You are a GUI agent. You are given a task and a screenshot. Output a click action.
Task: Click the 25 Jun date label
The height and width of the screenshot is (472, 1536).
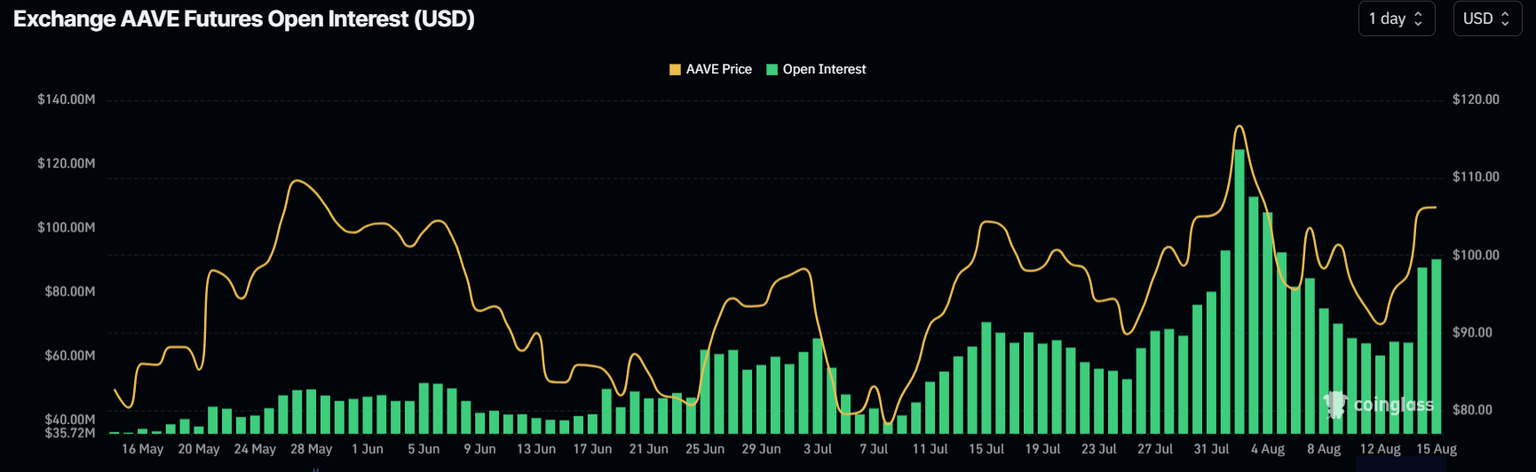704,450
